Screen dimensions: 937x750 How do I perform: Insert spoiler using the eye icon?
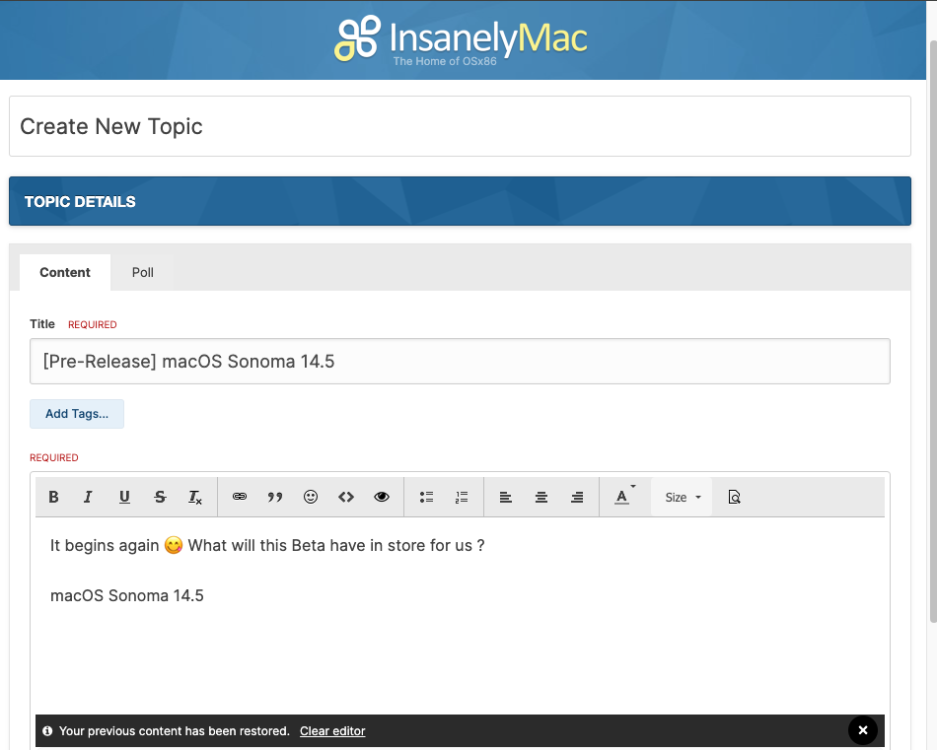pyautogui.click(x=382, y=497)
